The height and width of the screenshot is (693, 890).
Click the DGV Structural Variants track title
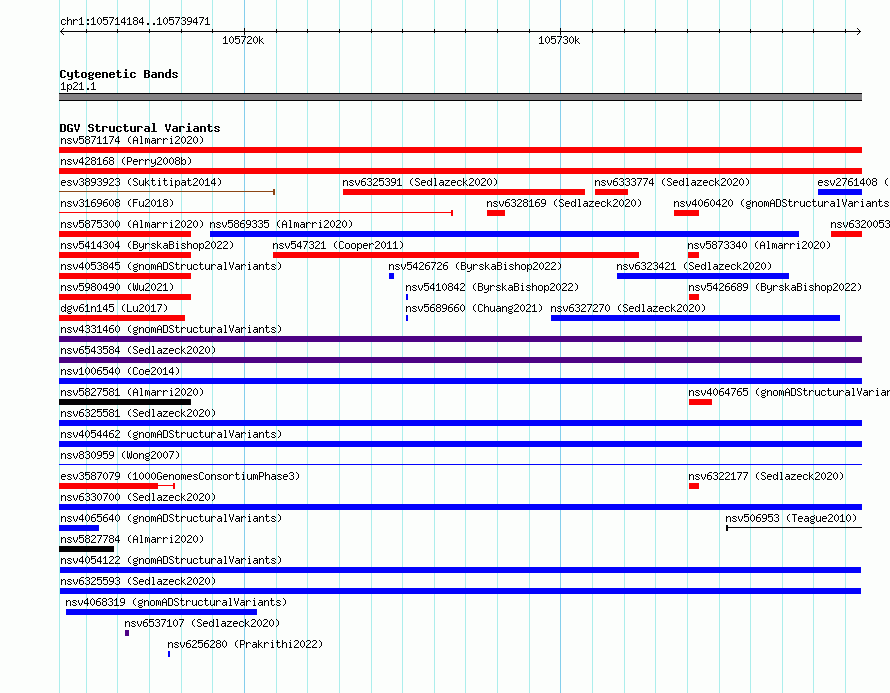click(140, 128)
